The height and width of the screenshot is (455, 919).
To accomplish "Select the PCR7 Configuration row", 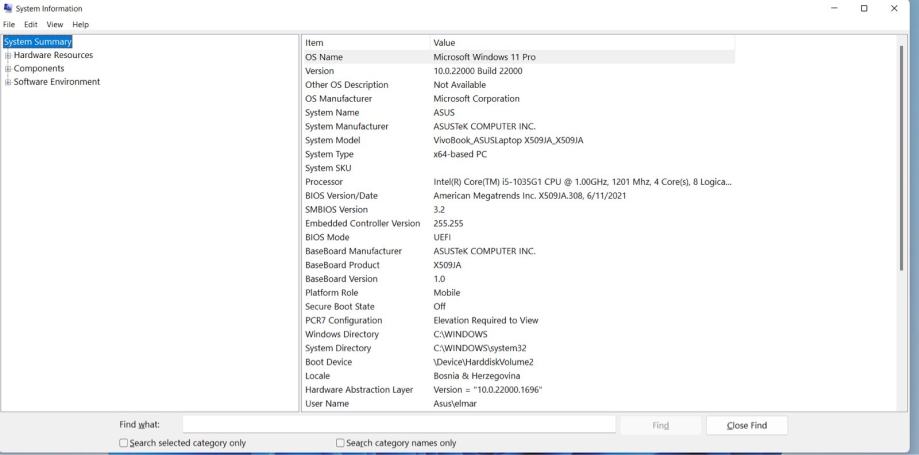I will point(518,321).
